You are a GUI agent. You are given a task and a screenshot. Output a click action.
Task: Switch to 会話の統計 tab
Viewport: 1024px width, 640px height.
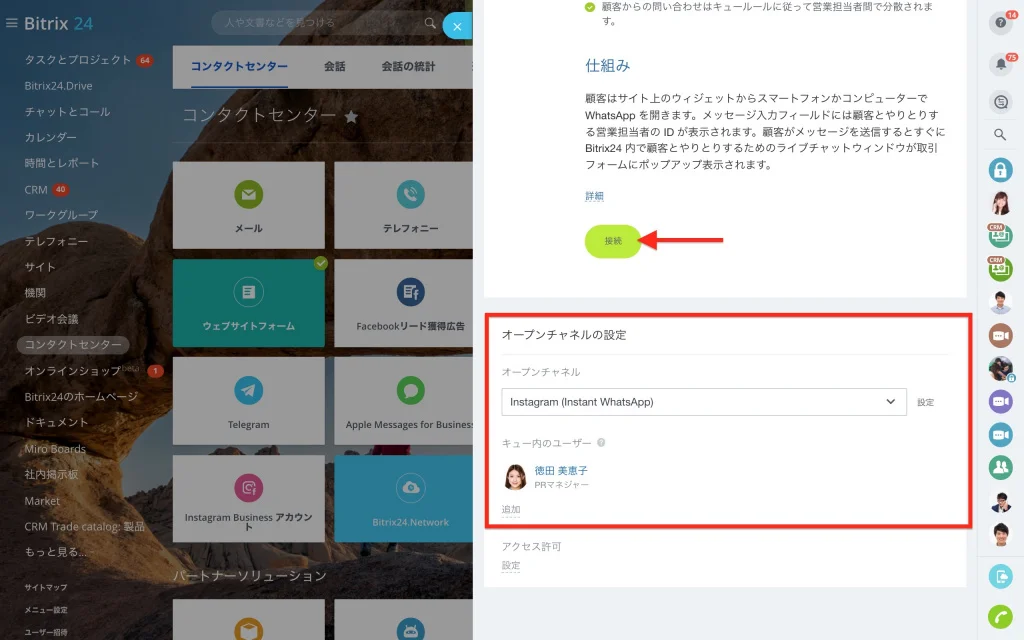pos(408,66)
